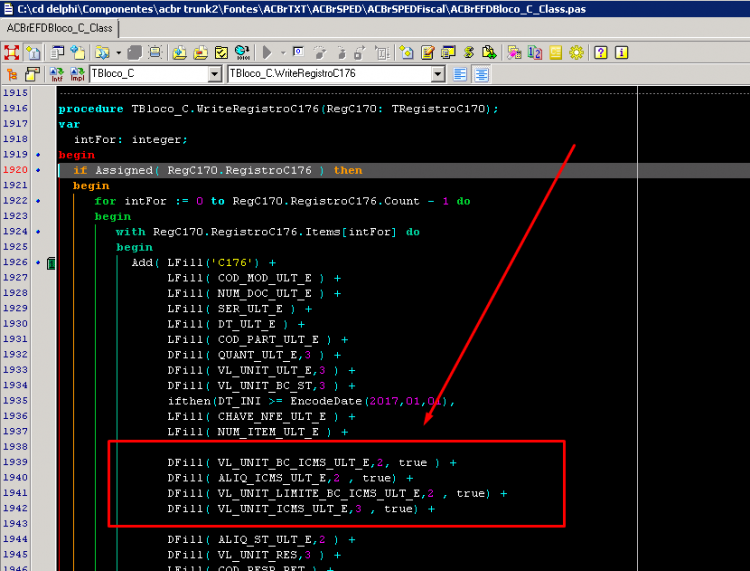The image size is (750, 571).
Task: Open the yellow gear options icon
Action: pos(576,53)
